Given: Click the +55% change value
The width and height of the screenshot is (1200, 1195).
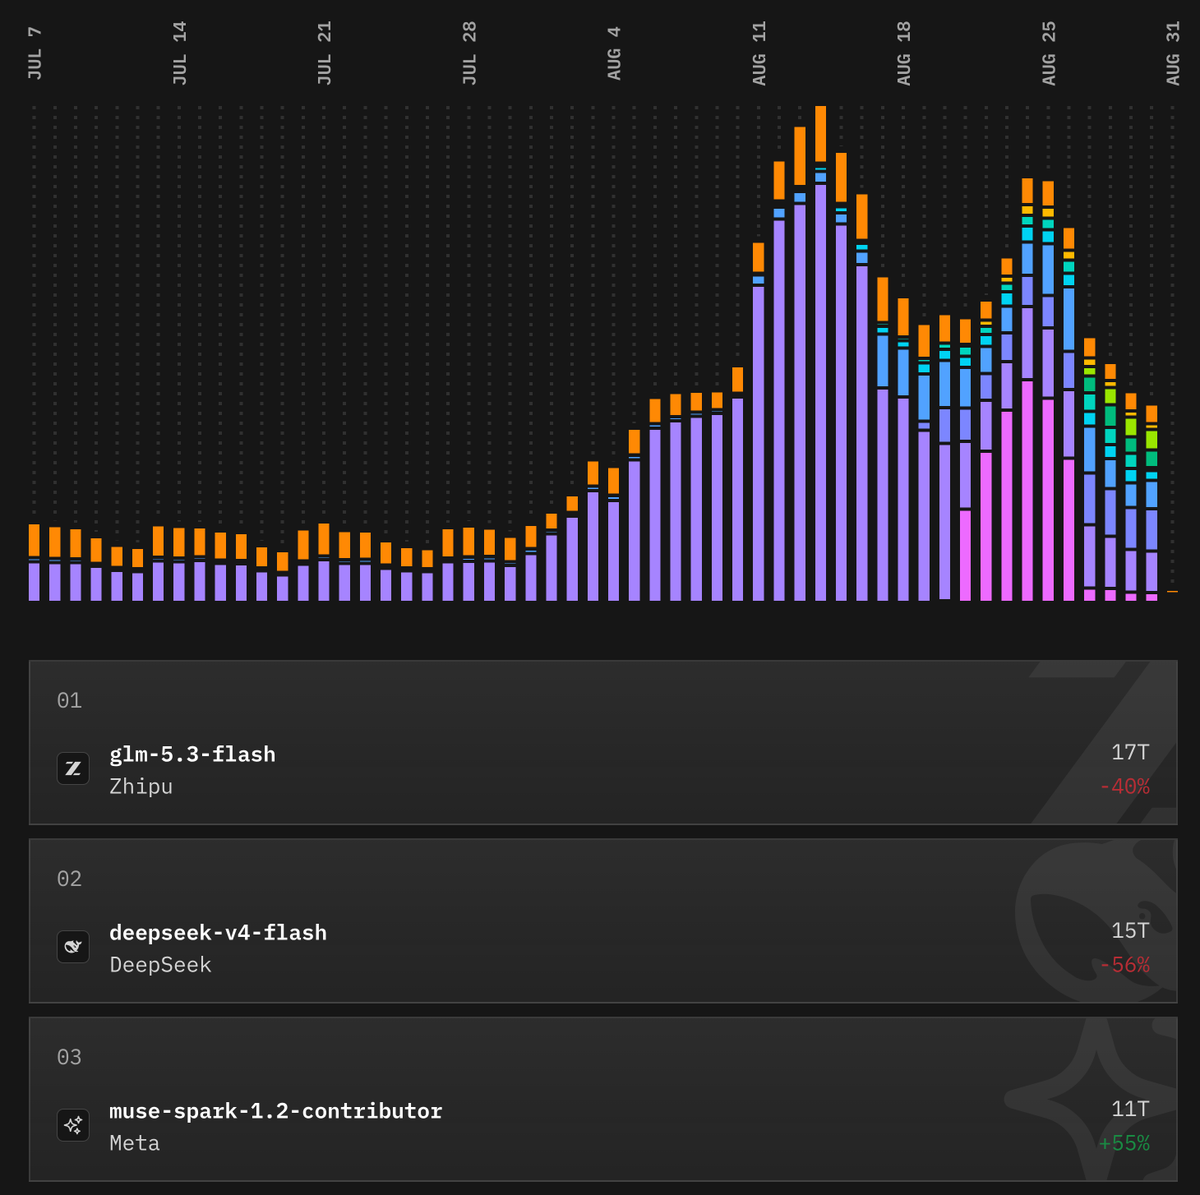Looking at the screenshot, I should coord(1124,1143).
